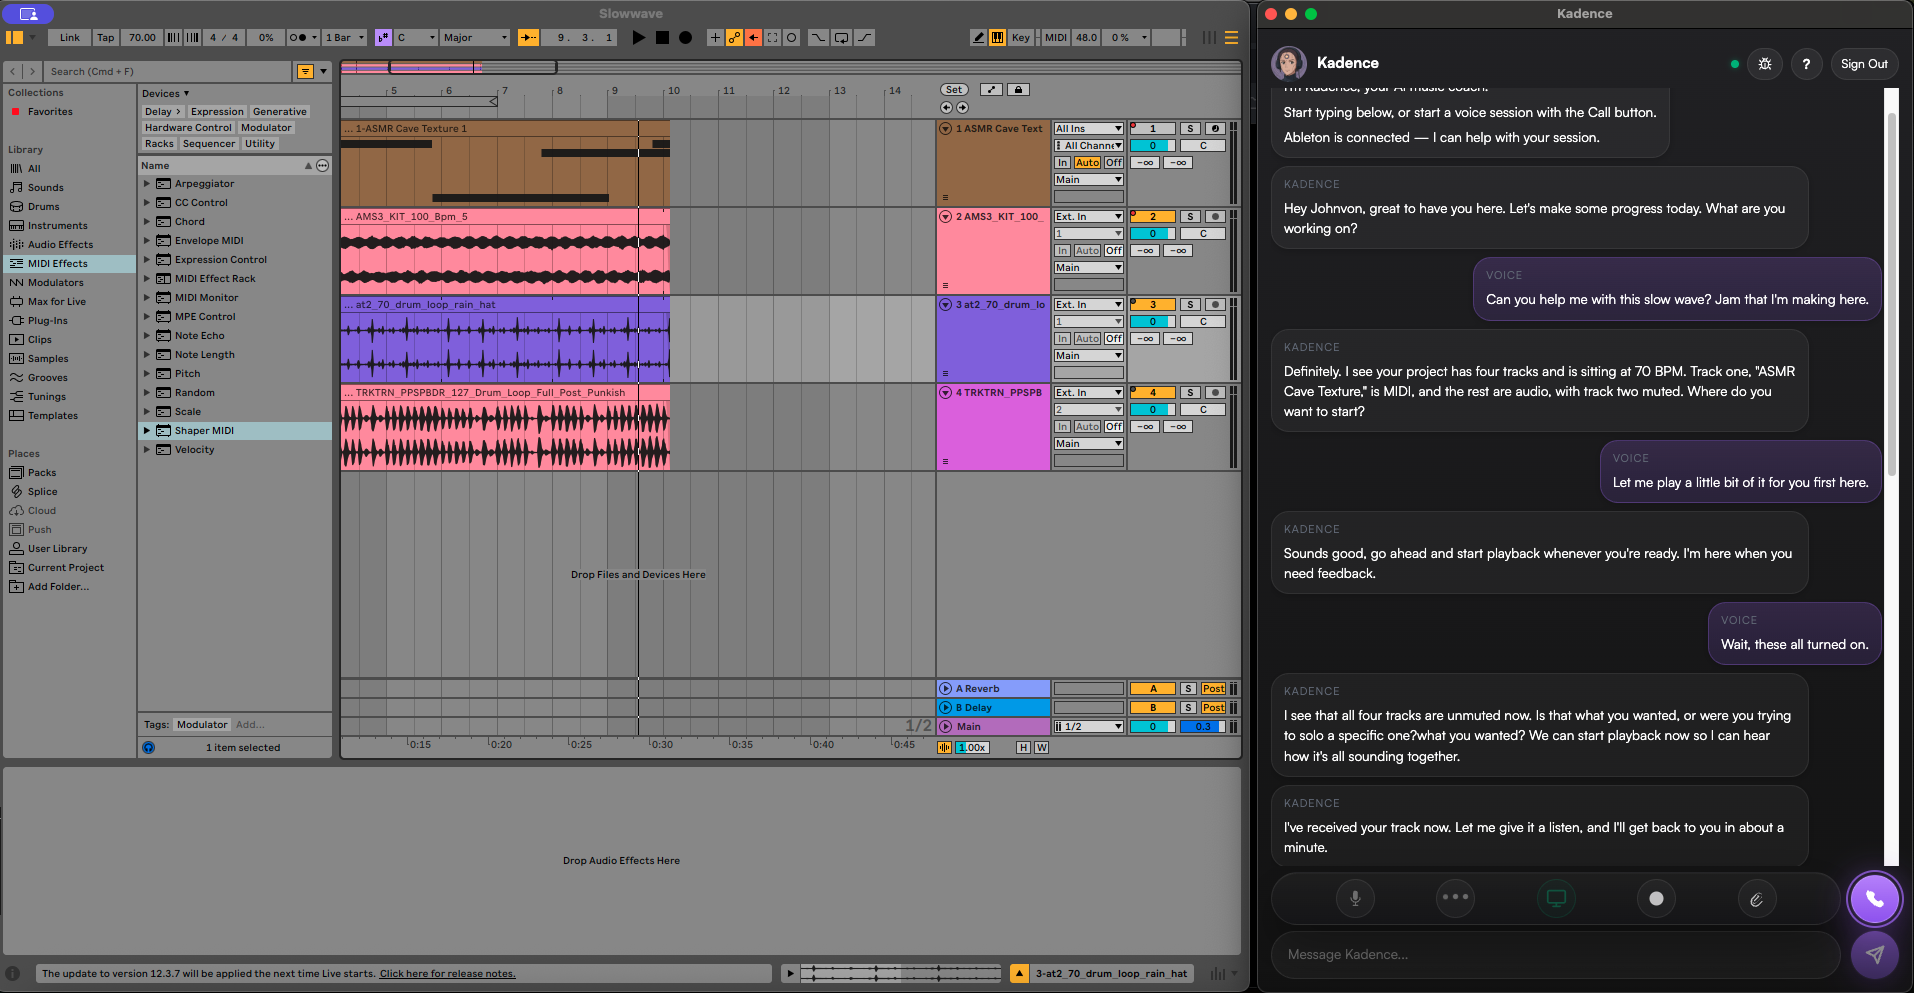Stop playback with the Stop button
Viewport: 1914px width, 993px height.
tap(662, 37)
